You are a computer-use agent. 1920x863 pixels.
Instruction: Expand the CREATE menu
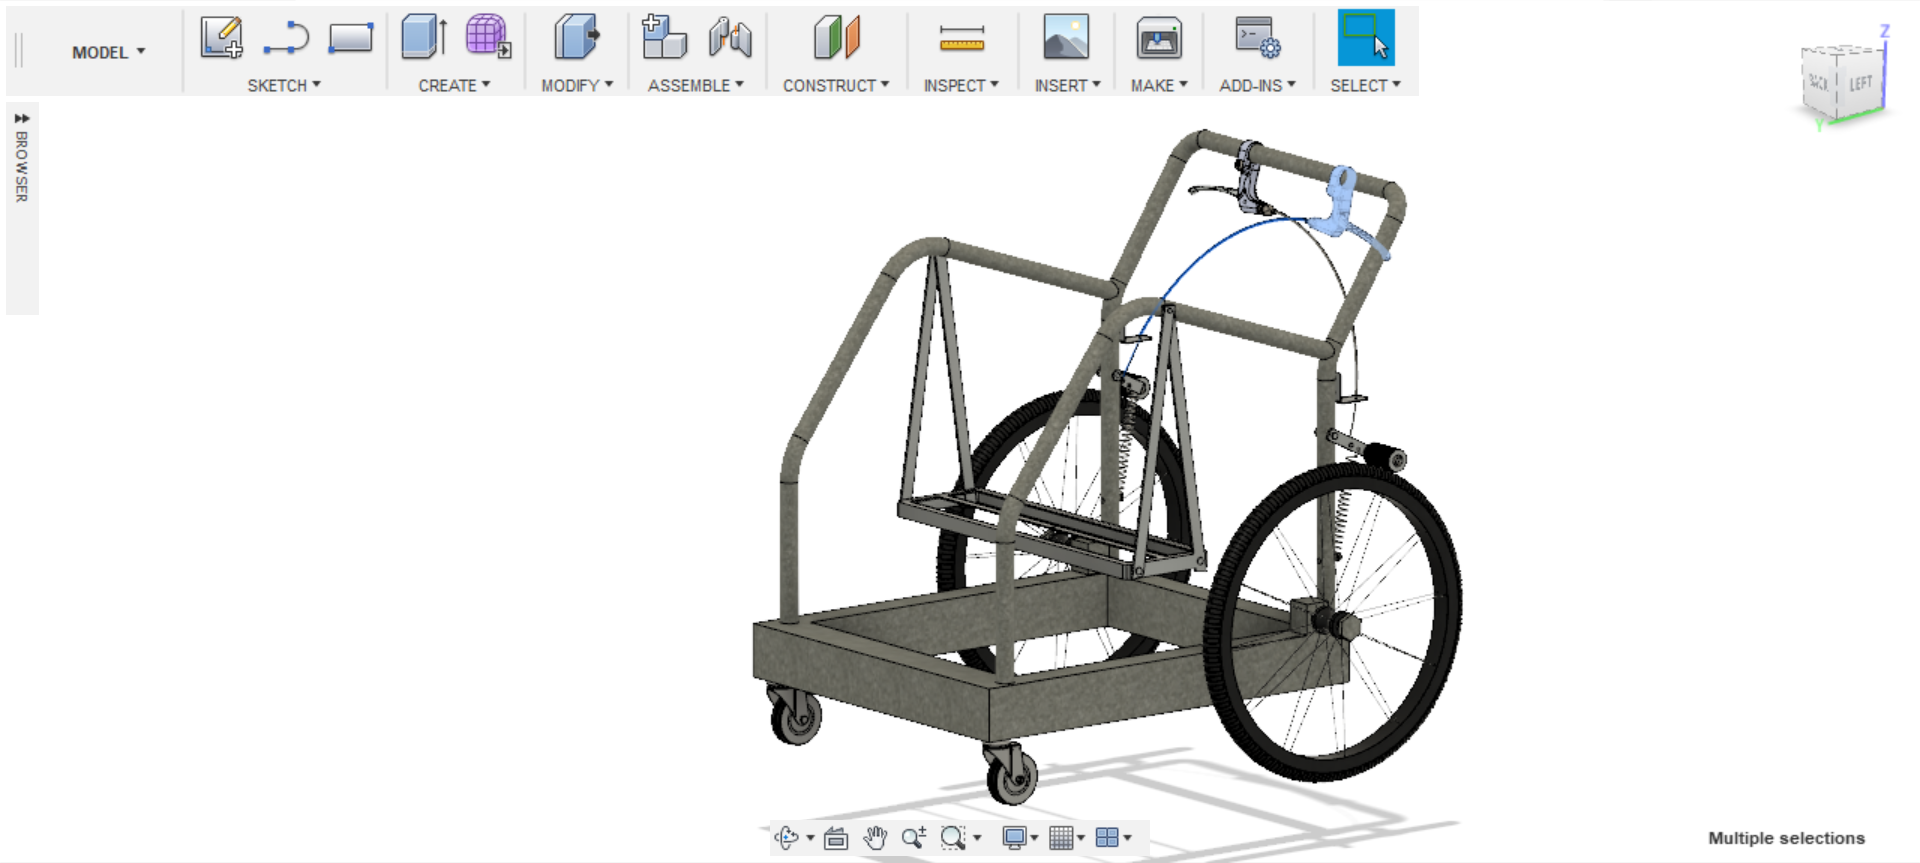[454, 85]
